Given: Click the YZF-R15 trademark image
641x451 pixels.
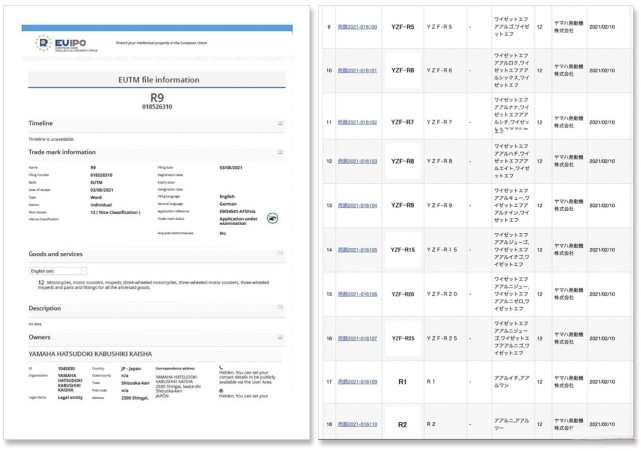Looking at the screenshot, I should (x=403, y=249).
